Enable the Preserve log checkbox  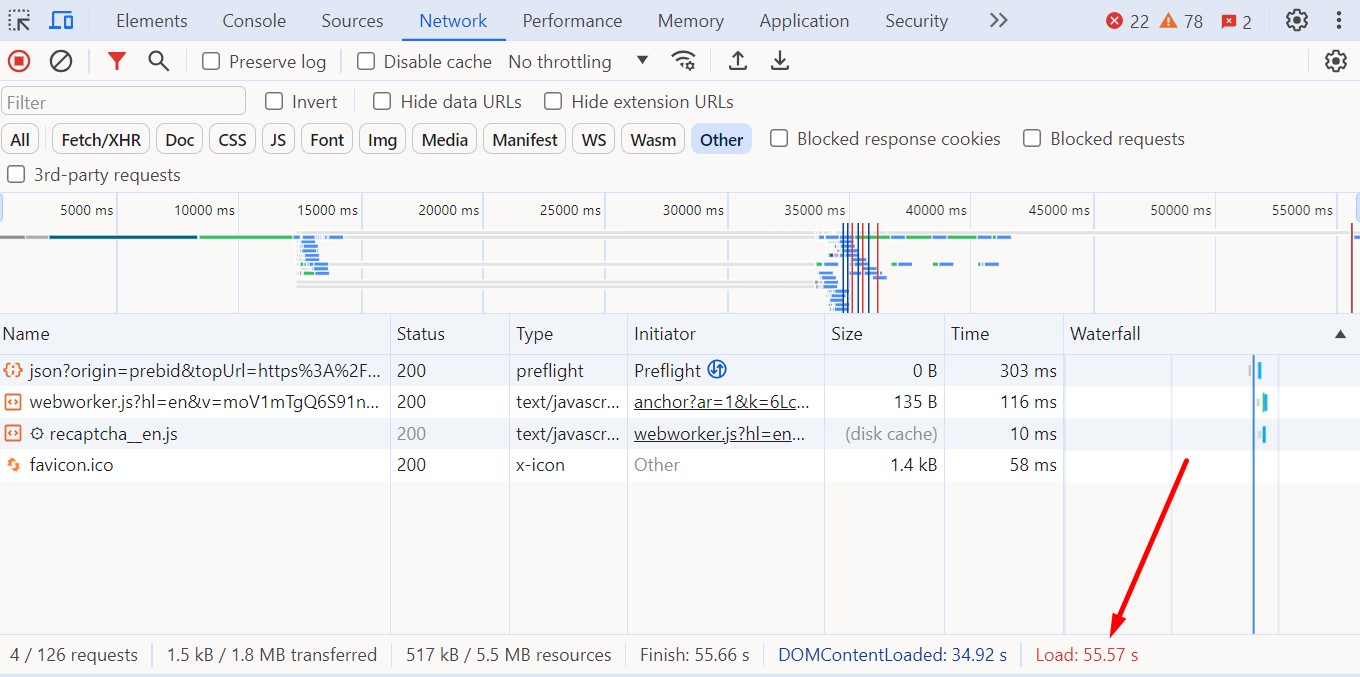[x=211, y=62]
